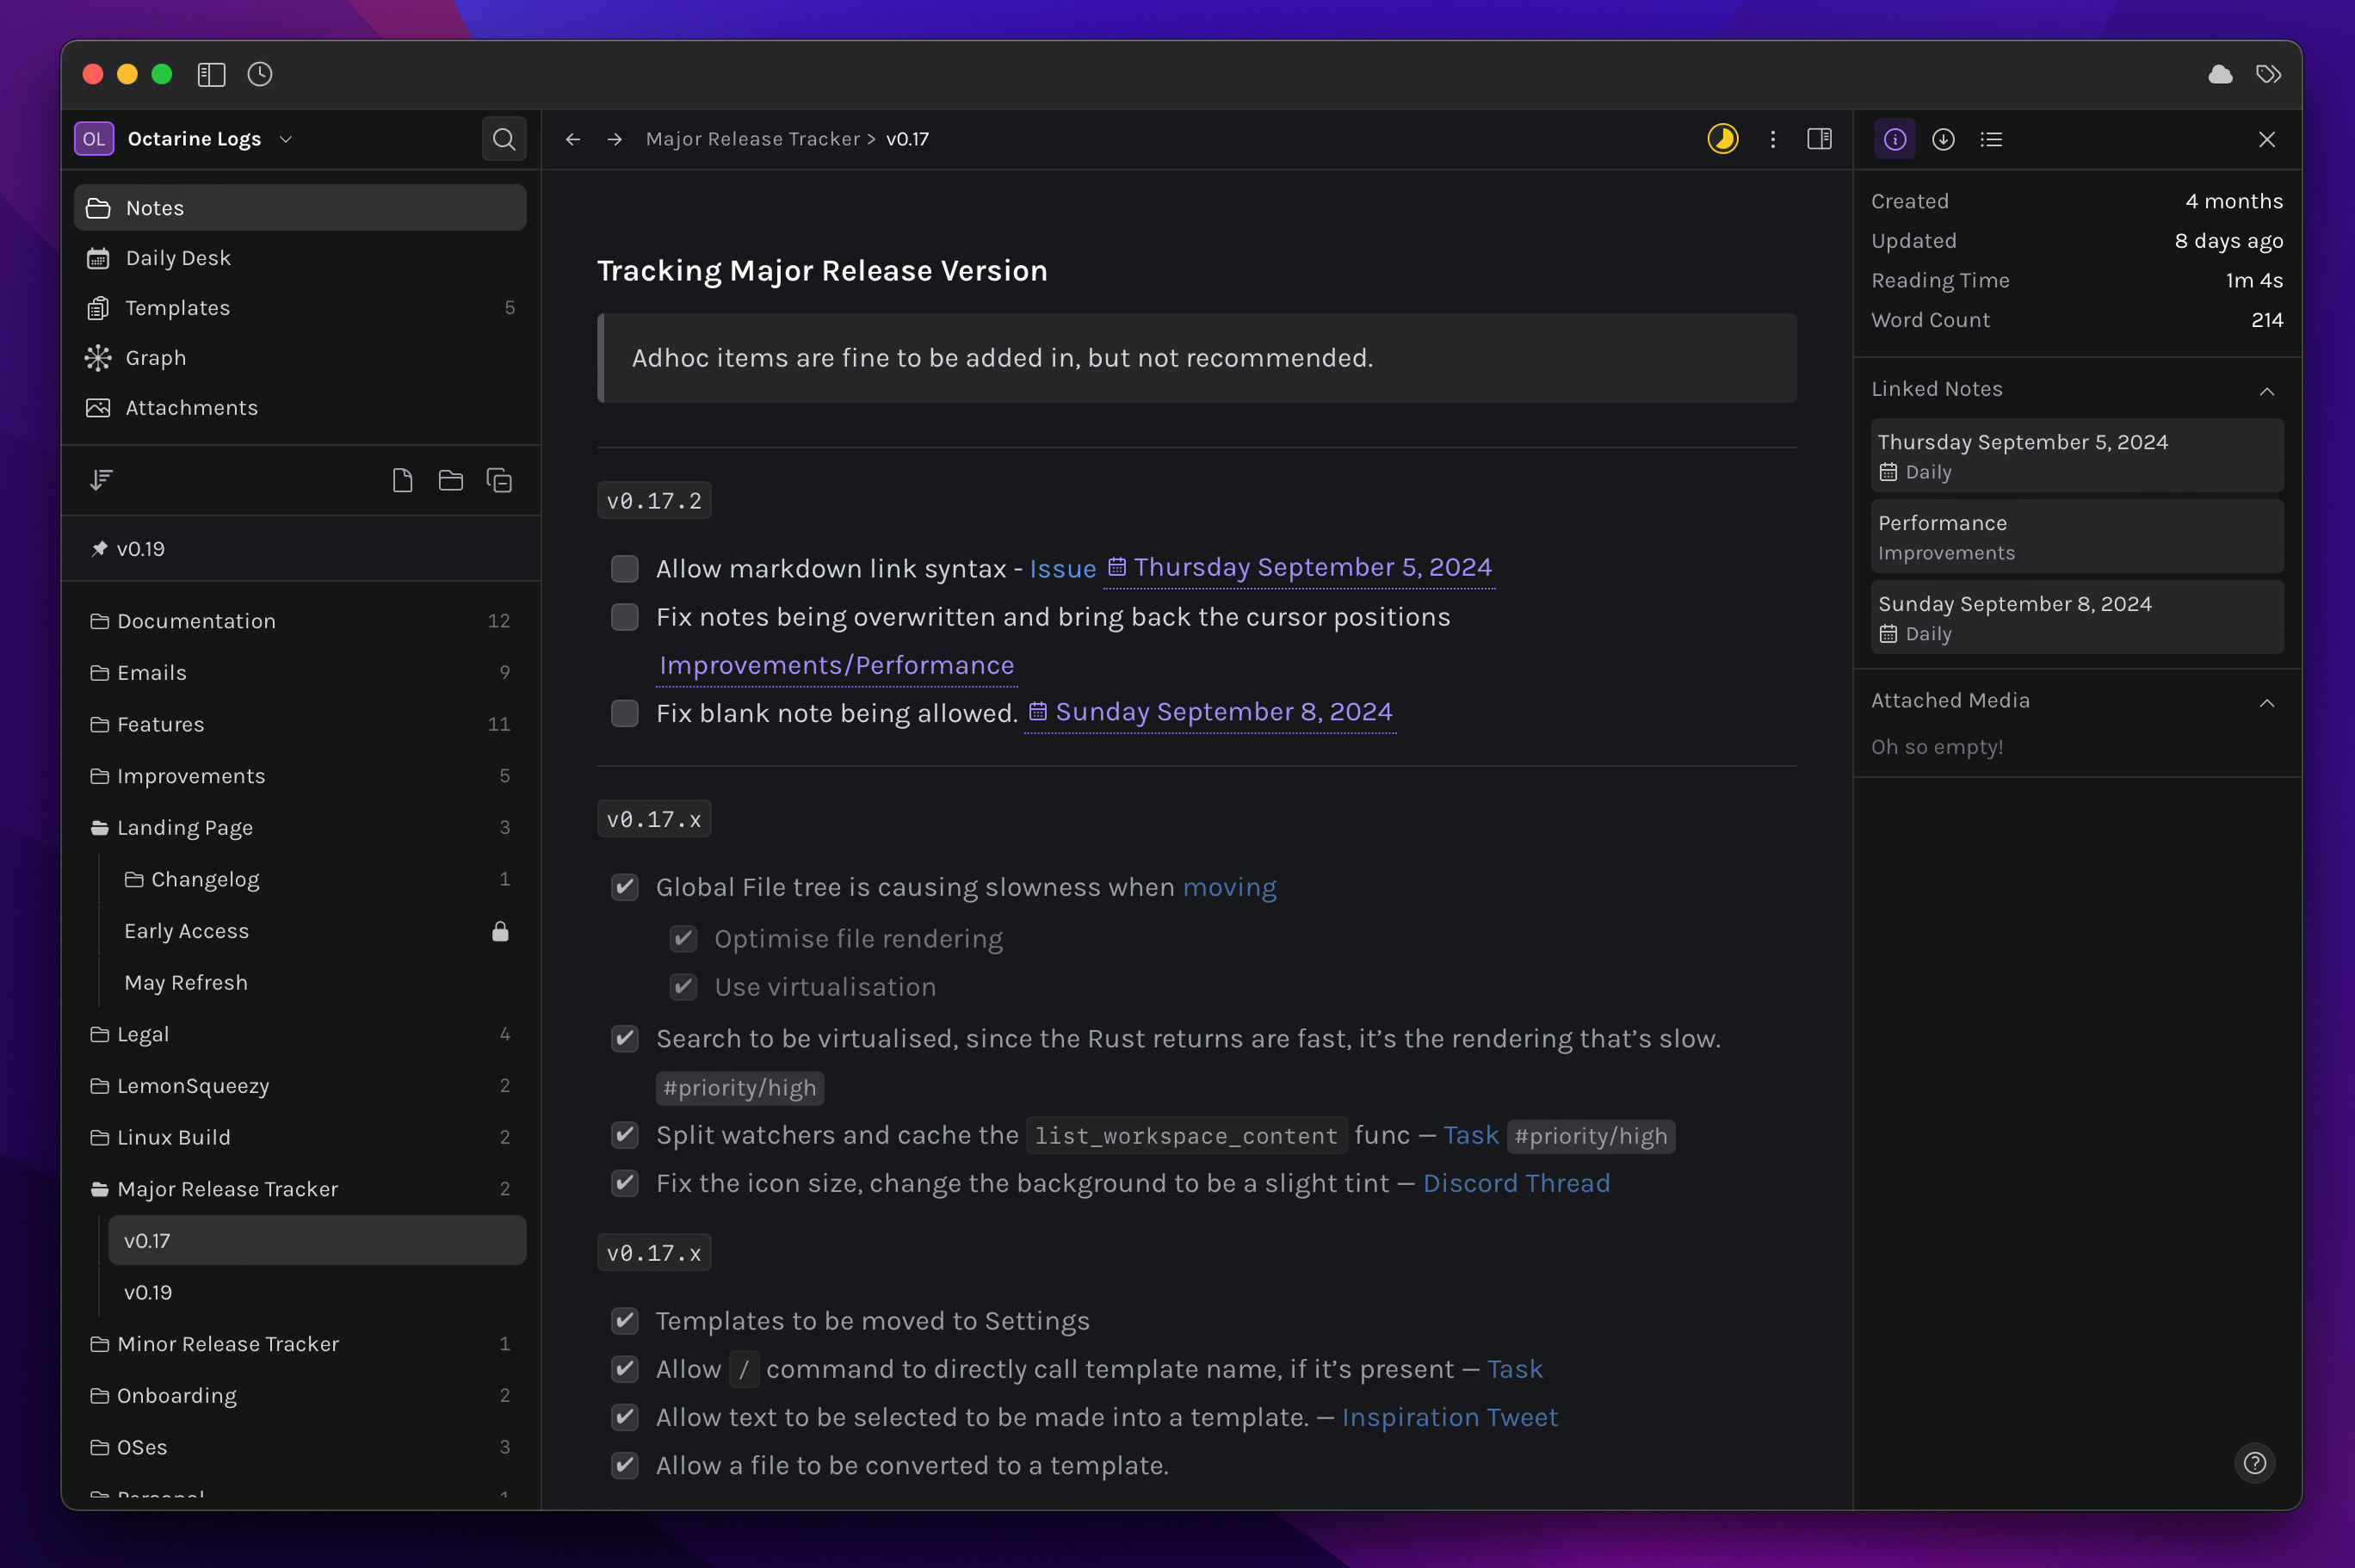The image size is (2355, 1568).
Task: Select the v0.19 note under Major Release Tracker
Action: pos(148,1292)
